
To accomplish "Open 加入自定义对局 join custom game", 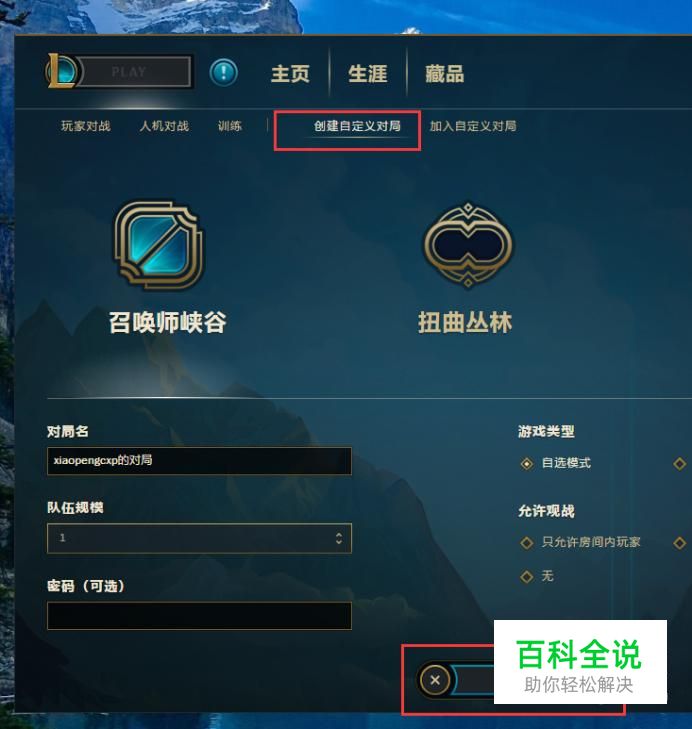I will point(473,126).
